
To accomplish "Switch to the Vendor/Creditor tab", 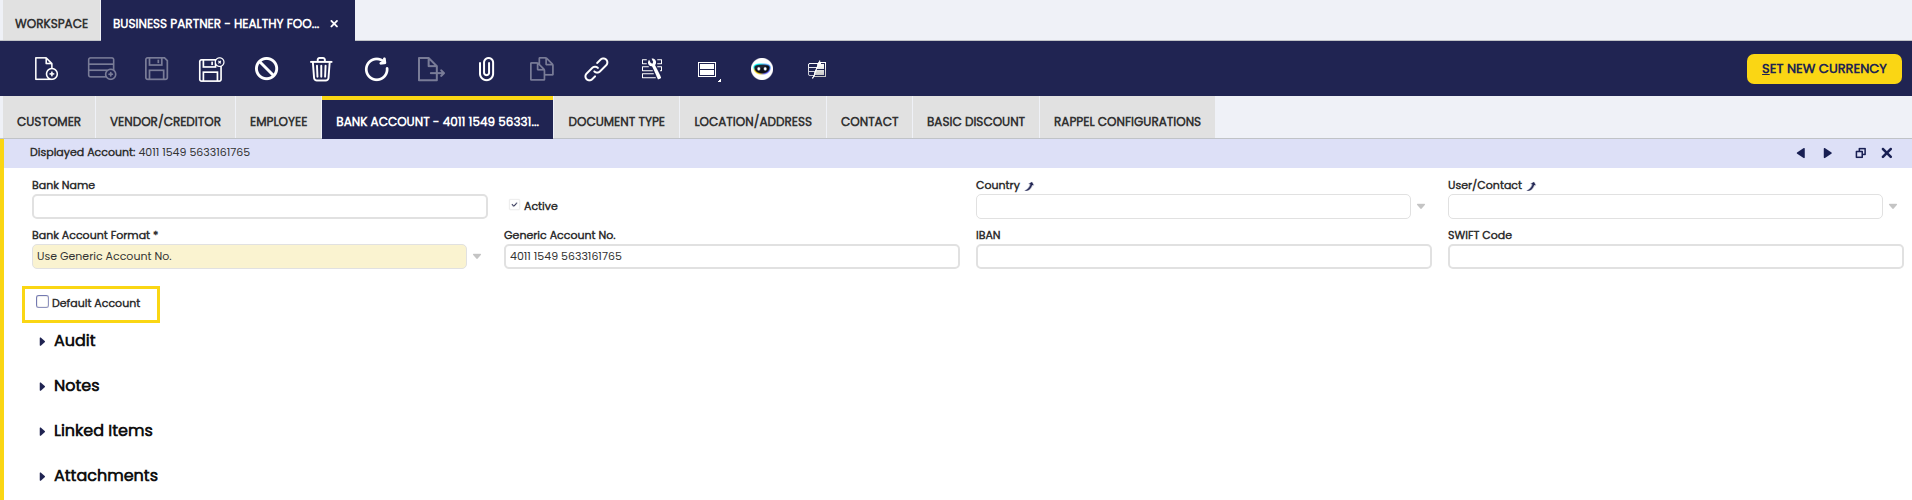I will point(165,121).
